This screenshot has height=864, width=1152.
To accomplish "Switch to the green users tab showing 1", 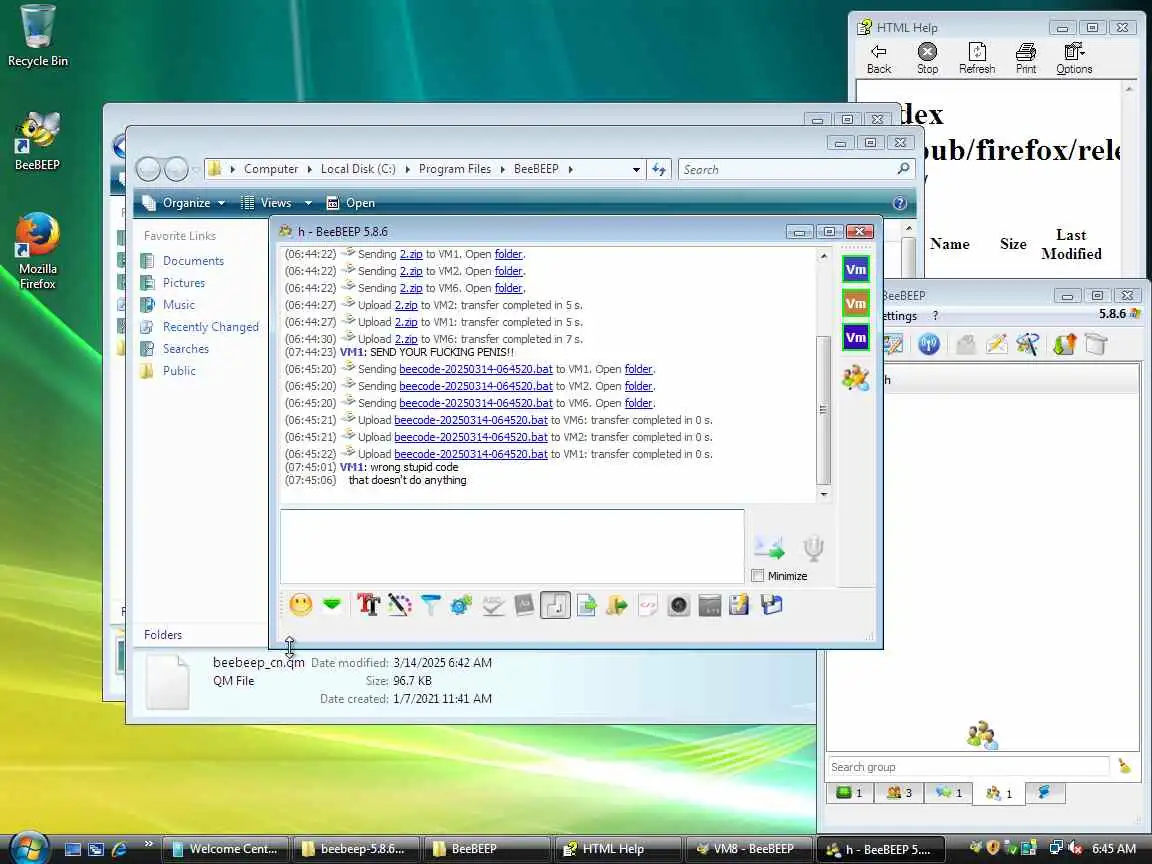I will (x=849, y=793).
